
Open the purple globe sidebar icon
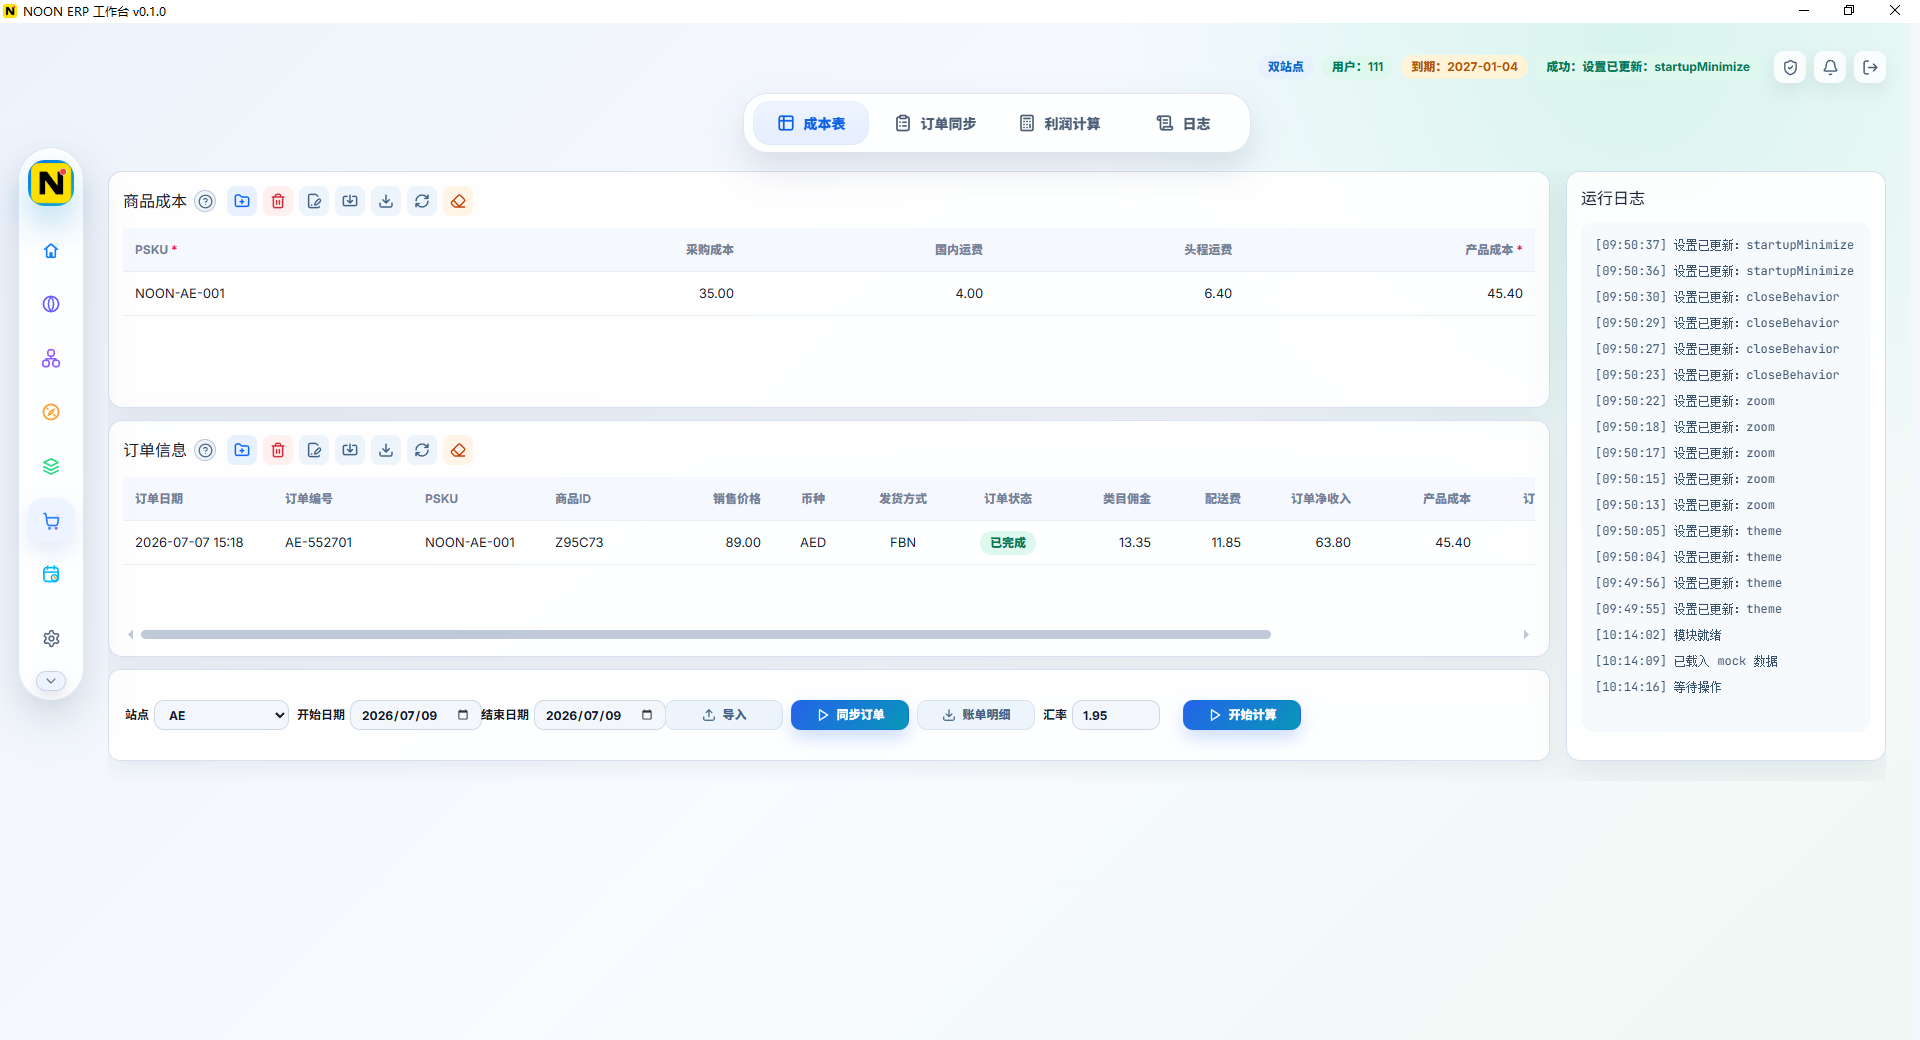pyautogui.click(x=51, y=304)
